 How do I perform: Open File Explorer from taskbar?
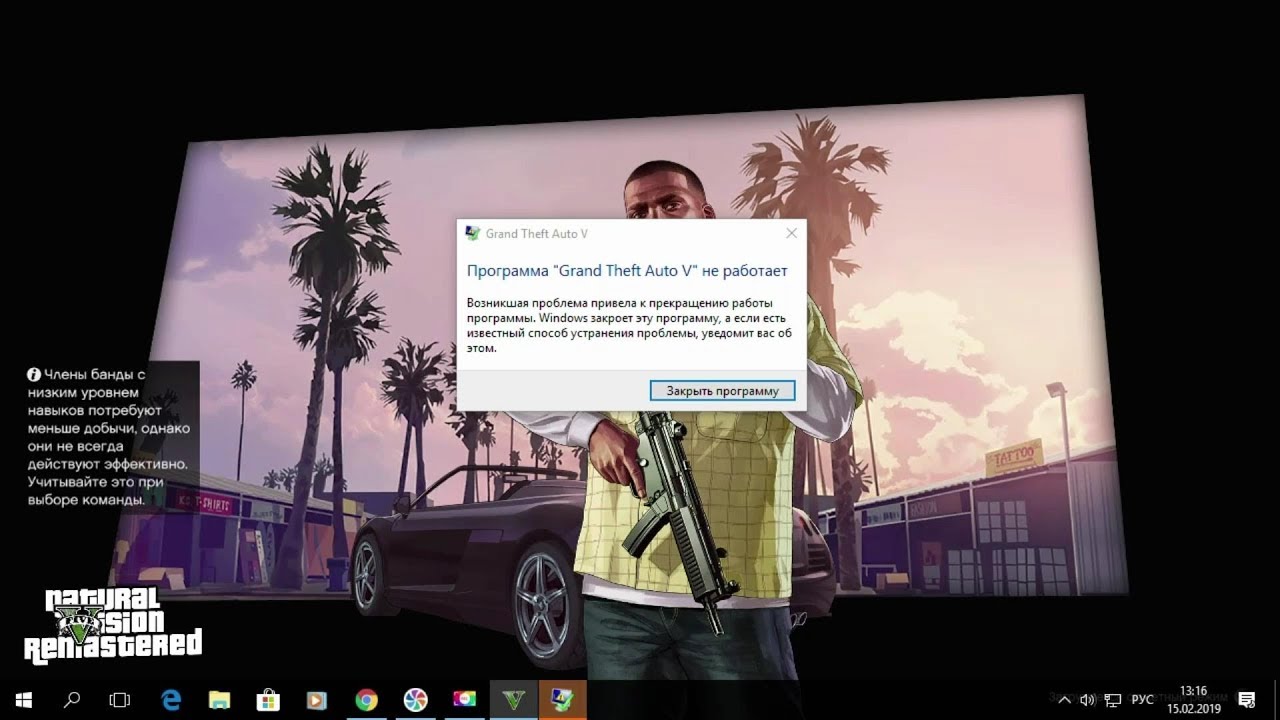click(219, 700)
